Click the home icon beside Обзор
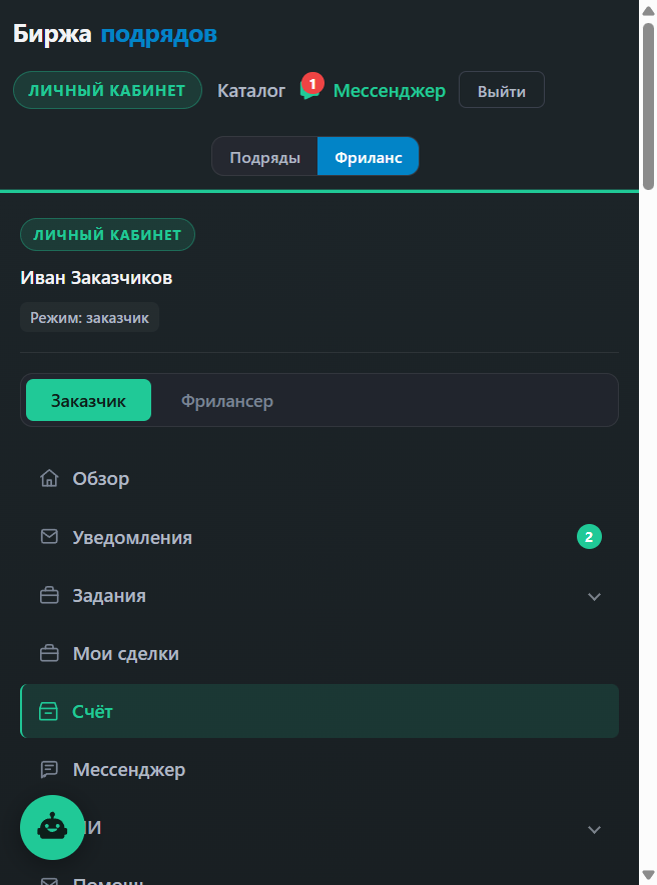Viewport: 657px width, 885px height. coord(49,478)
